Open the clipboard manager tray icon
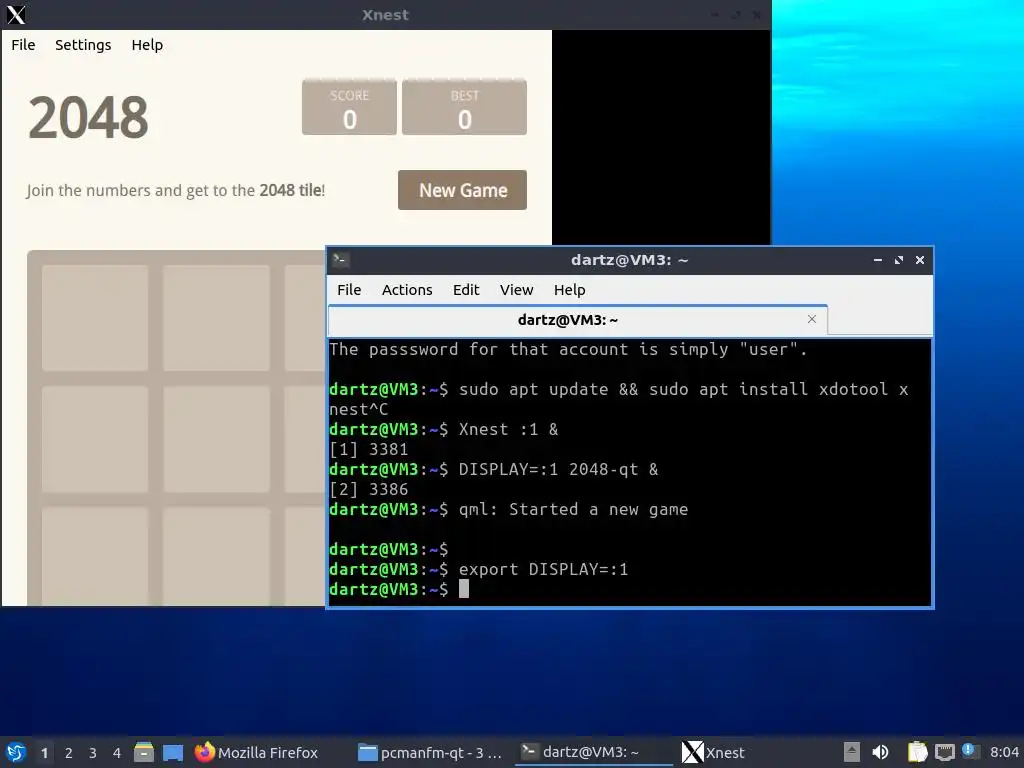This screenshot has width=1024, height=768. click(917, 752)
